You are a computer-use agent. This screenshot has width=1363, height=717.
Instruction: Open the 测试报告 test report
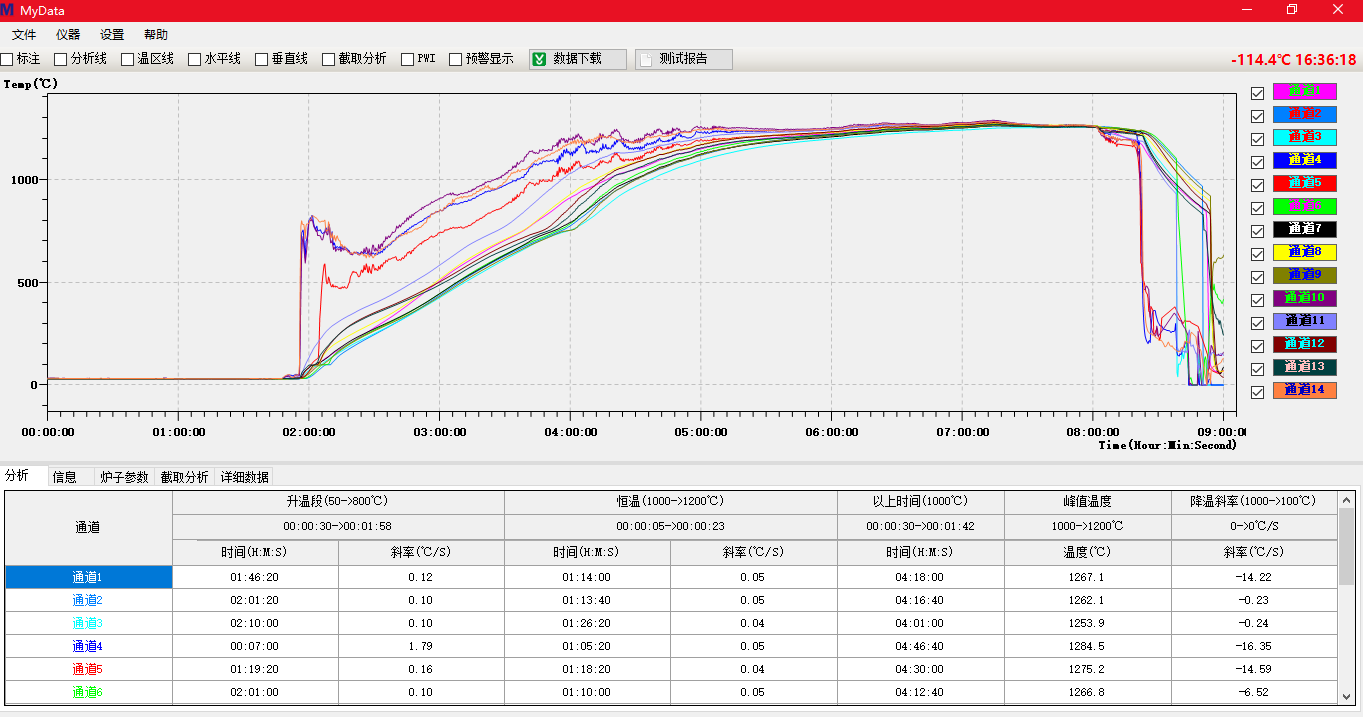683,59
